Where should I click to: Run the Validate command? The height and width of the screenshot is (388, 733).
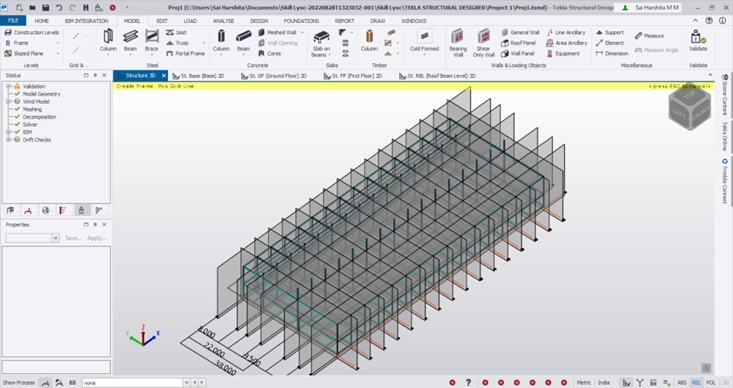[x=697, y=40]
